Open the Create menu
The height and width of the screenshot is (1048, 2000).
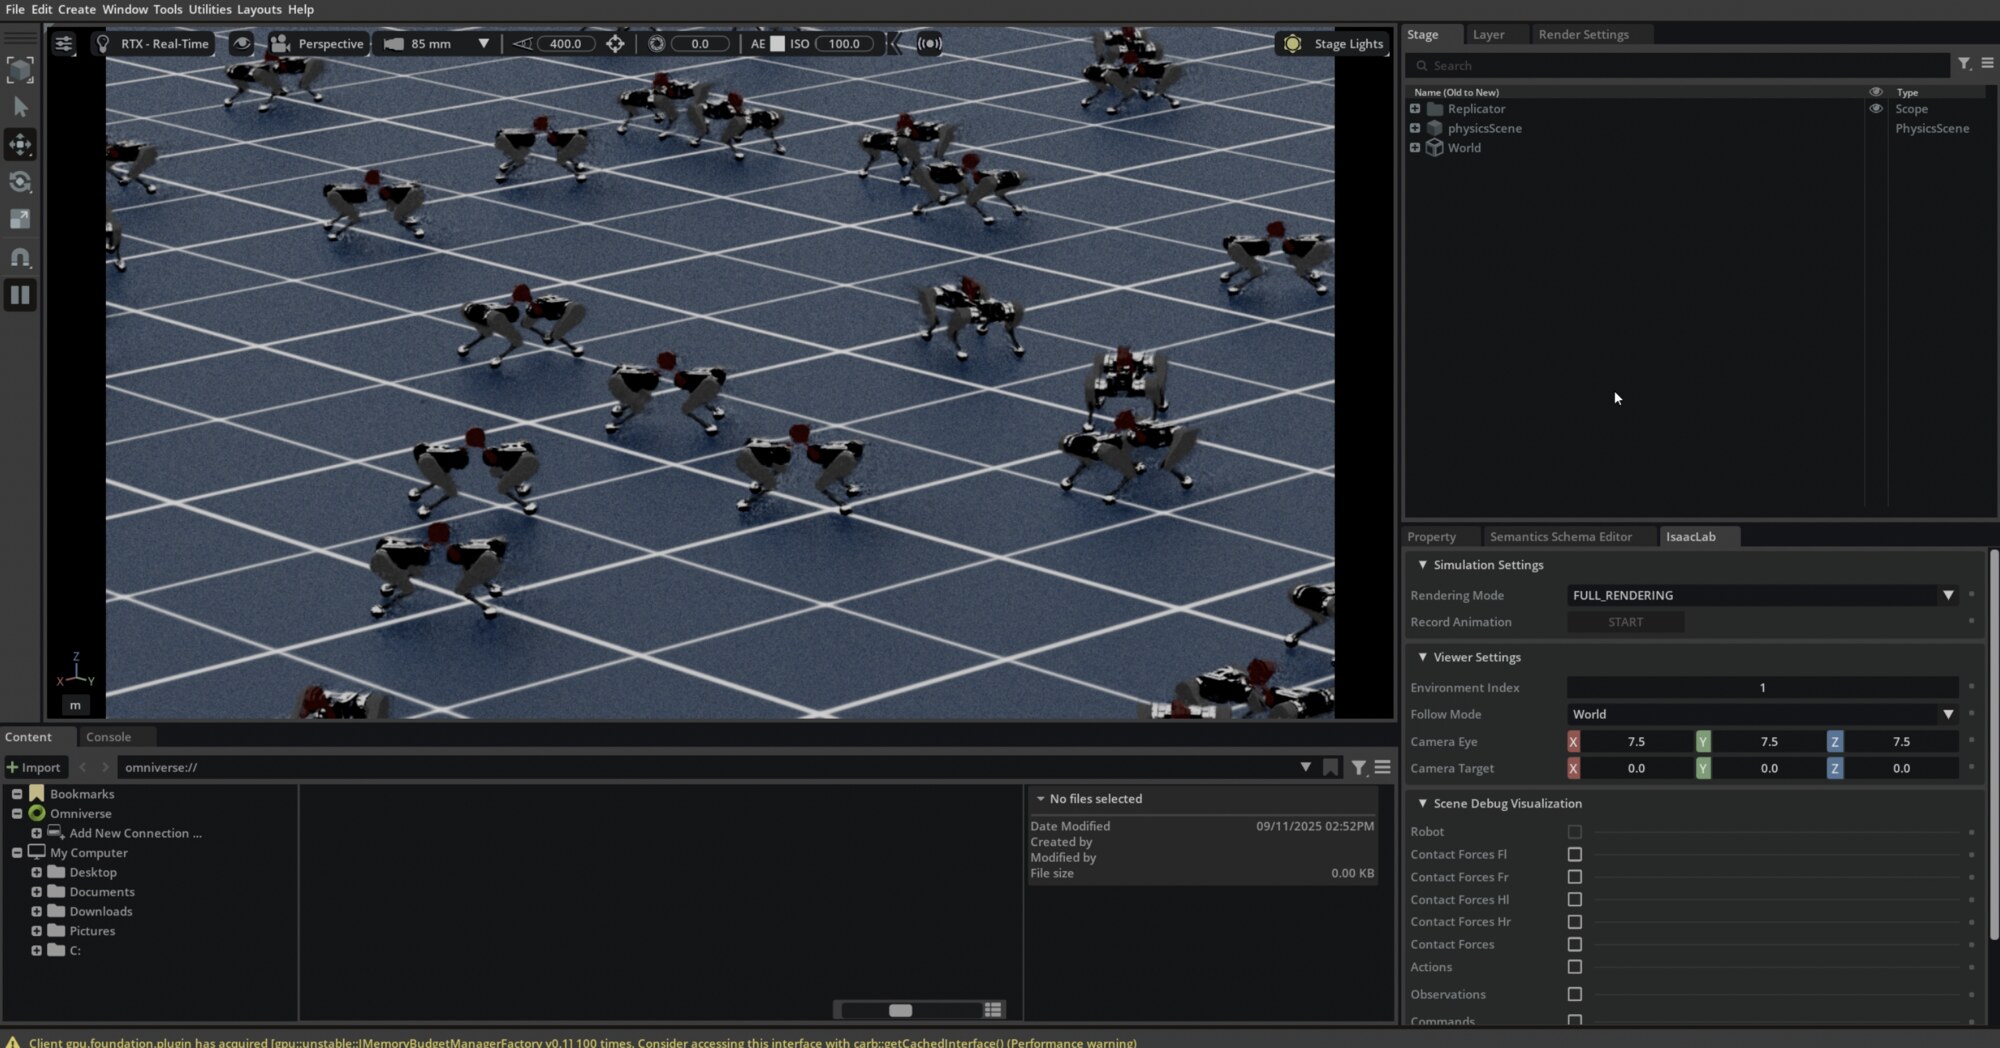[x=77, y=9]
